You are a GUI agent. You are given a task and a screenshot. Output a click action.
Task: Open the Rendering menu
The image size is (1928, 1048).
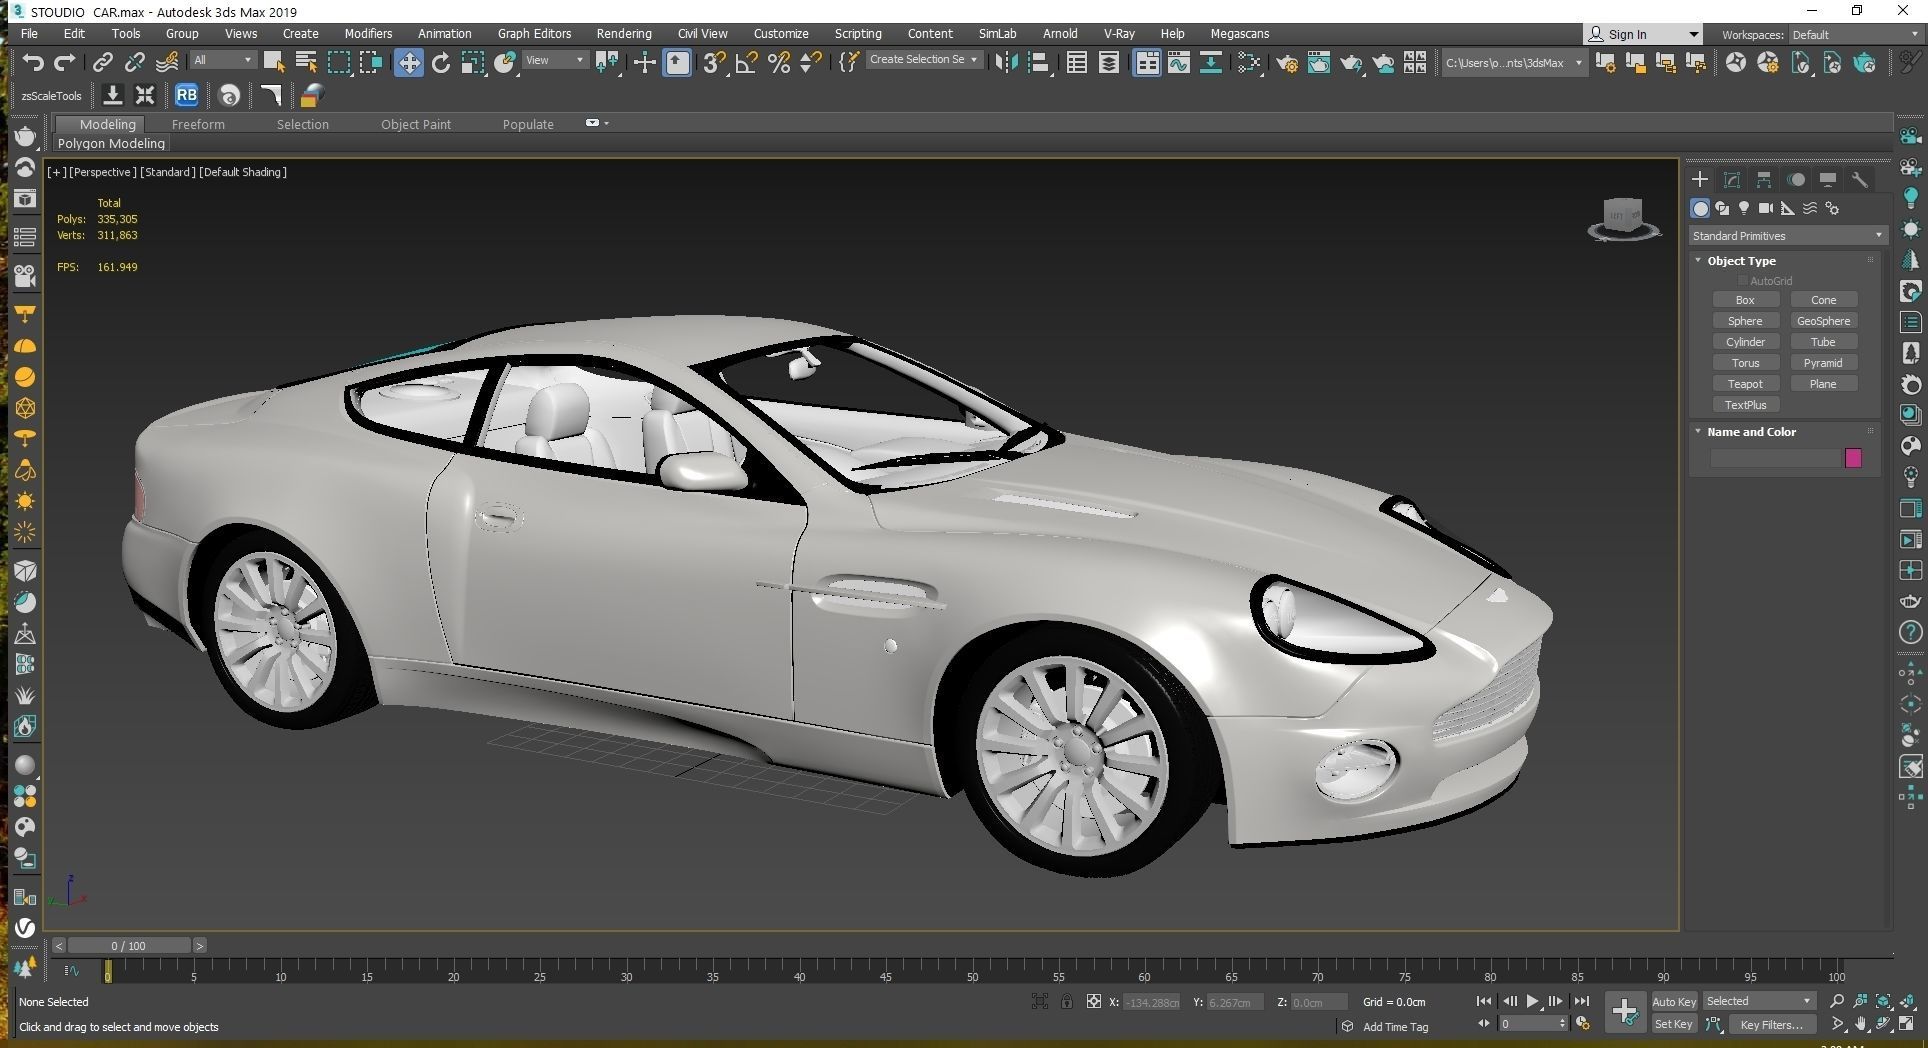pyautogui.click(x=624, y=33)
